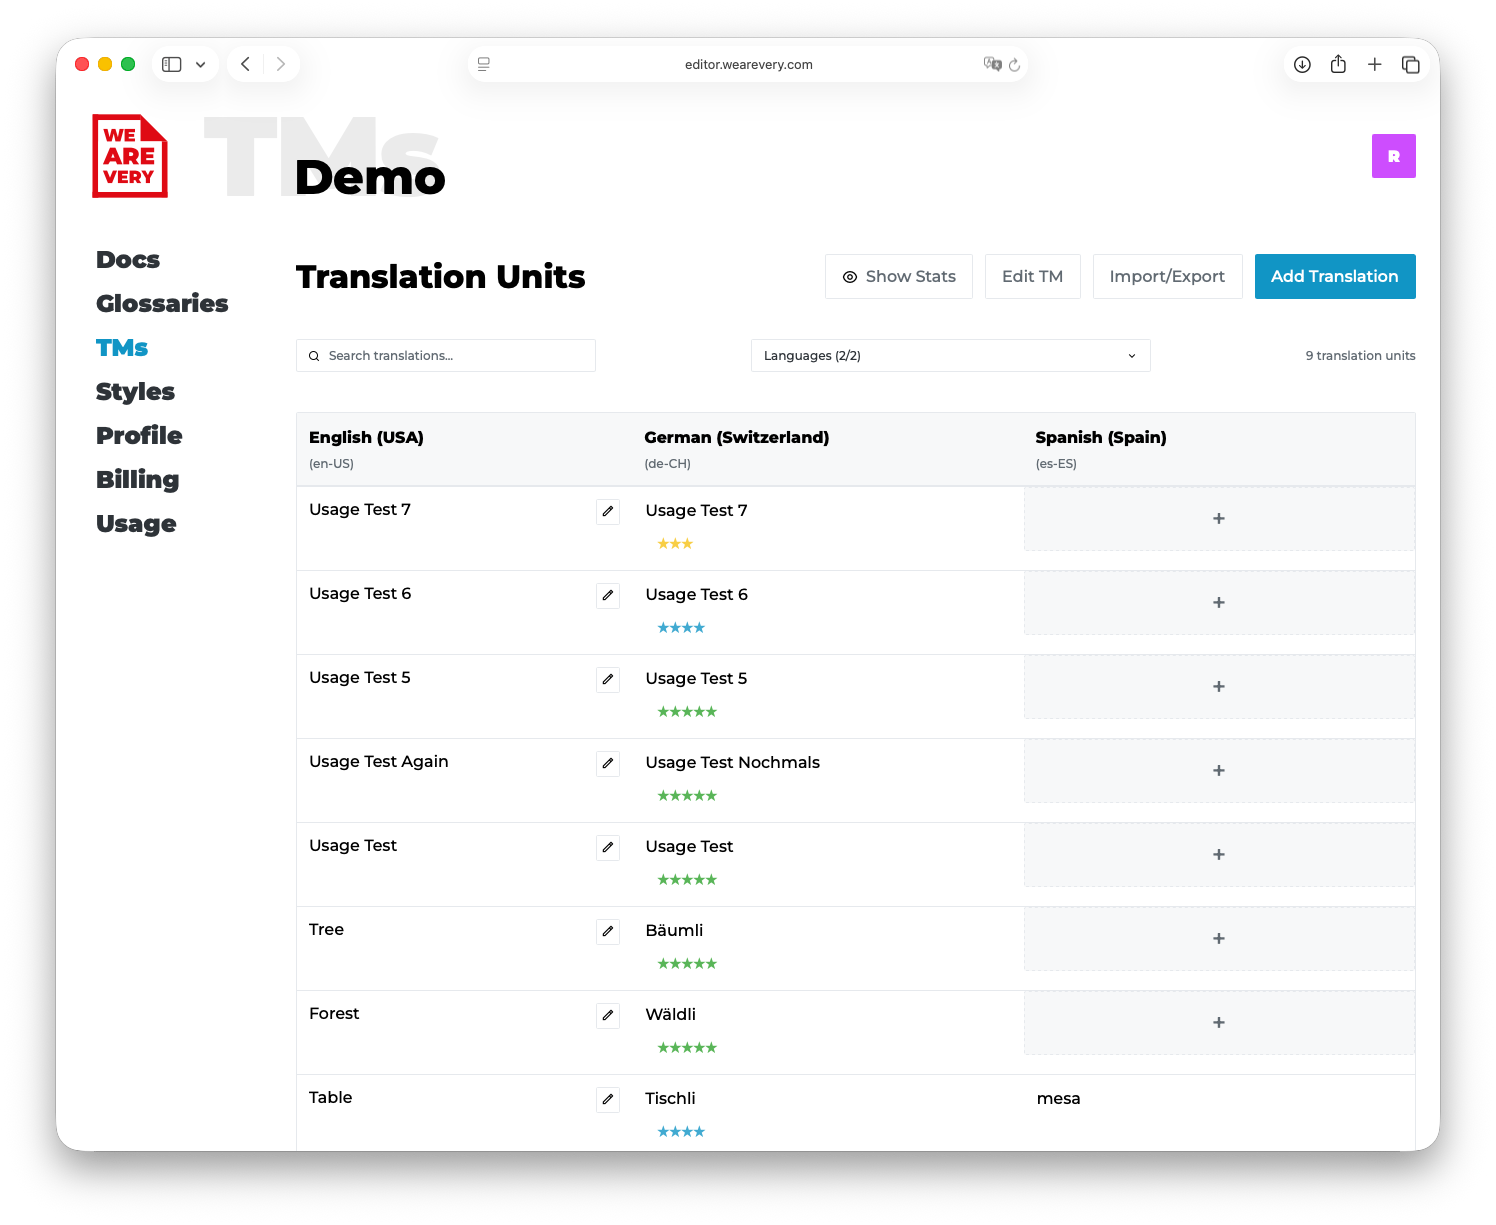Select the German translation Wäldli
The height and width of the screenshot is (1225, 1496).
(671, 1015)
